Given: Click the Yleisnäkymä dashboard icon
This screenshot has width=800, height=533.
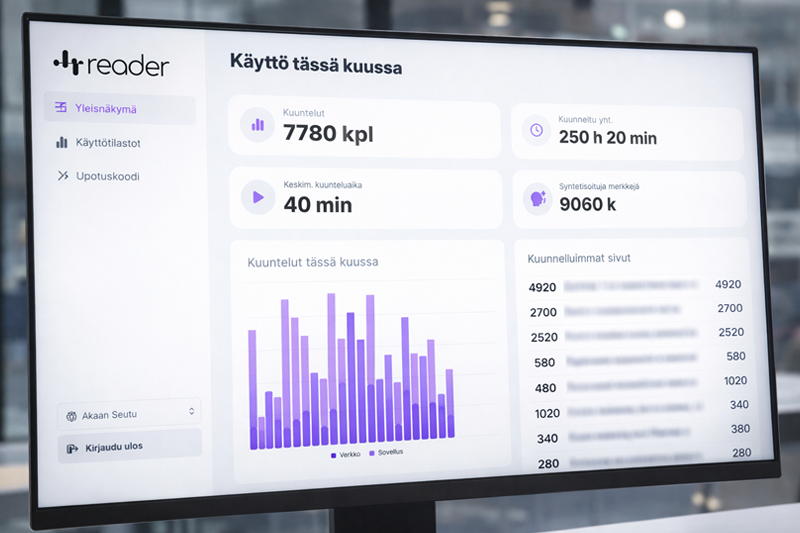Looking at the screenshot, I should (61, 108).
